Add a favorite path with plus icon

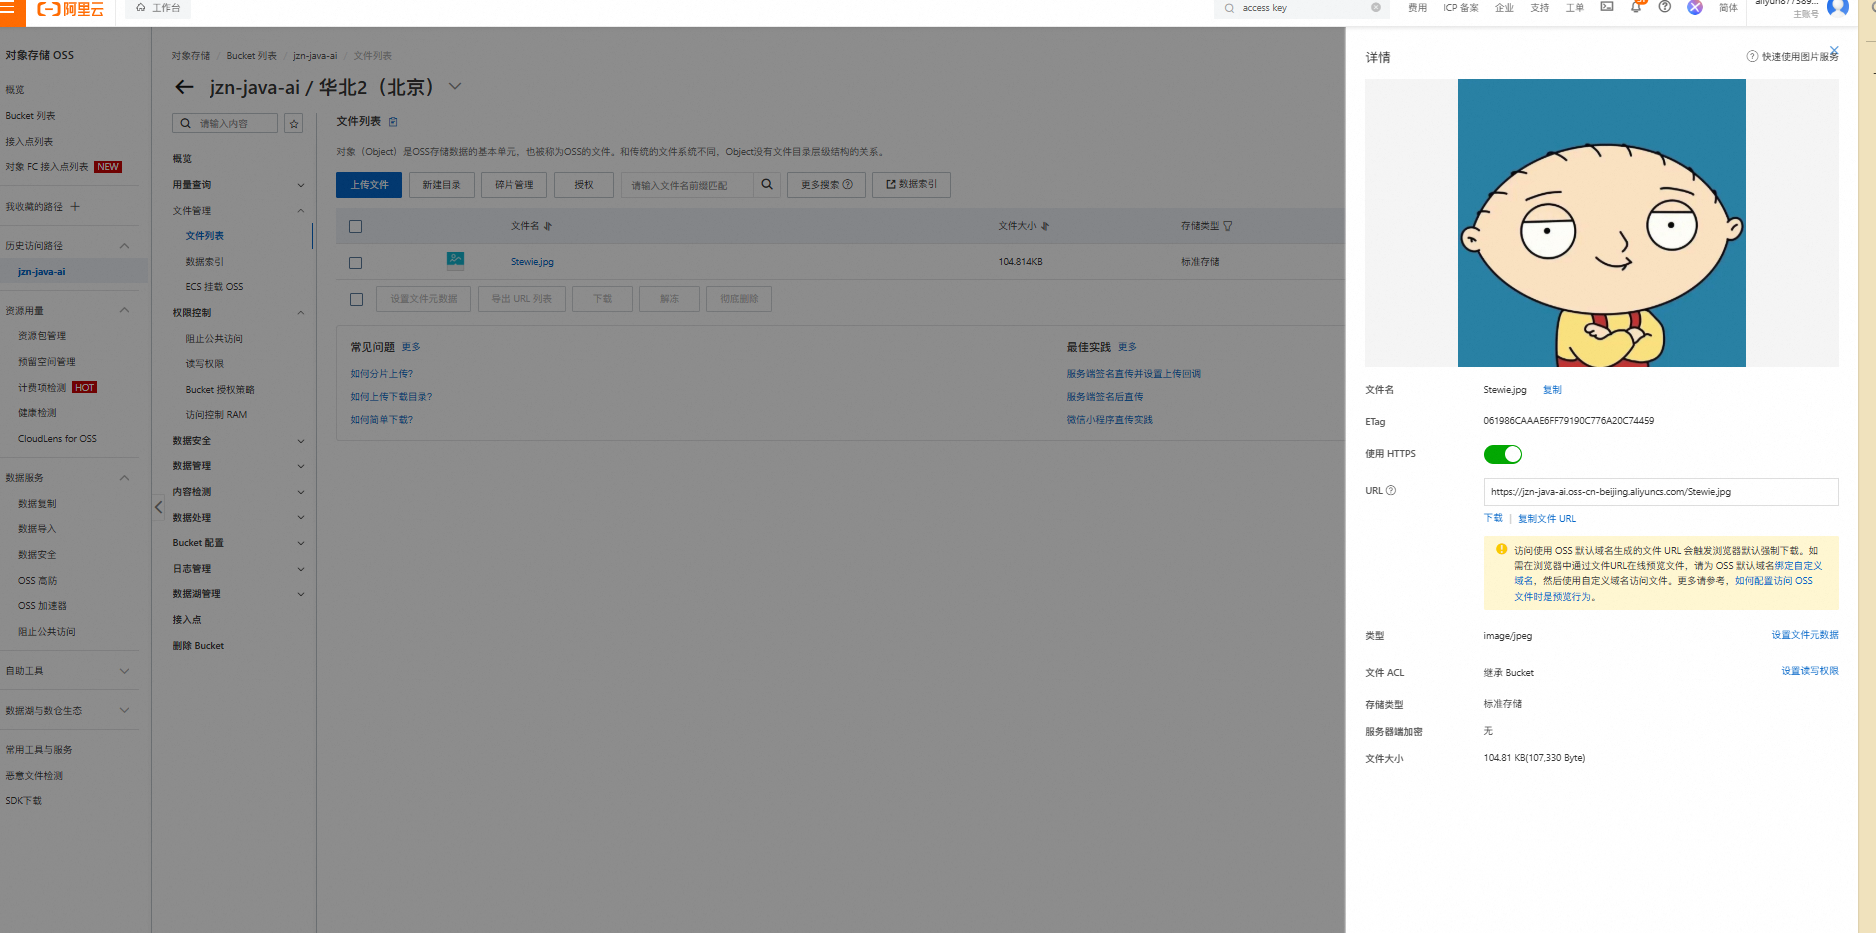coord(75,207)
